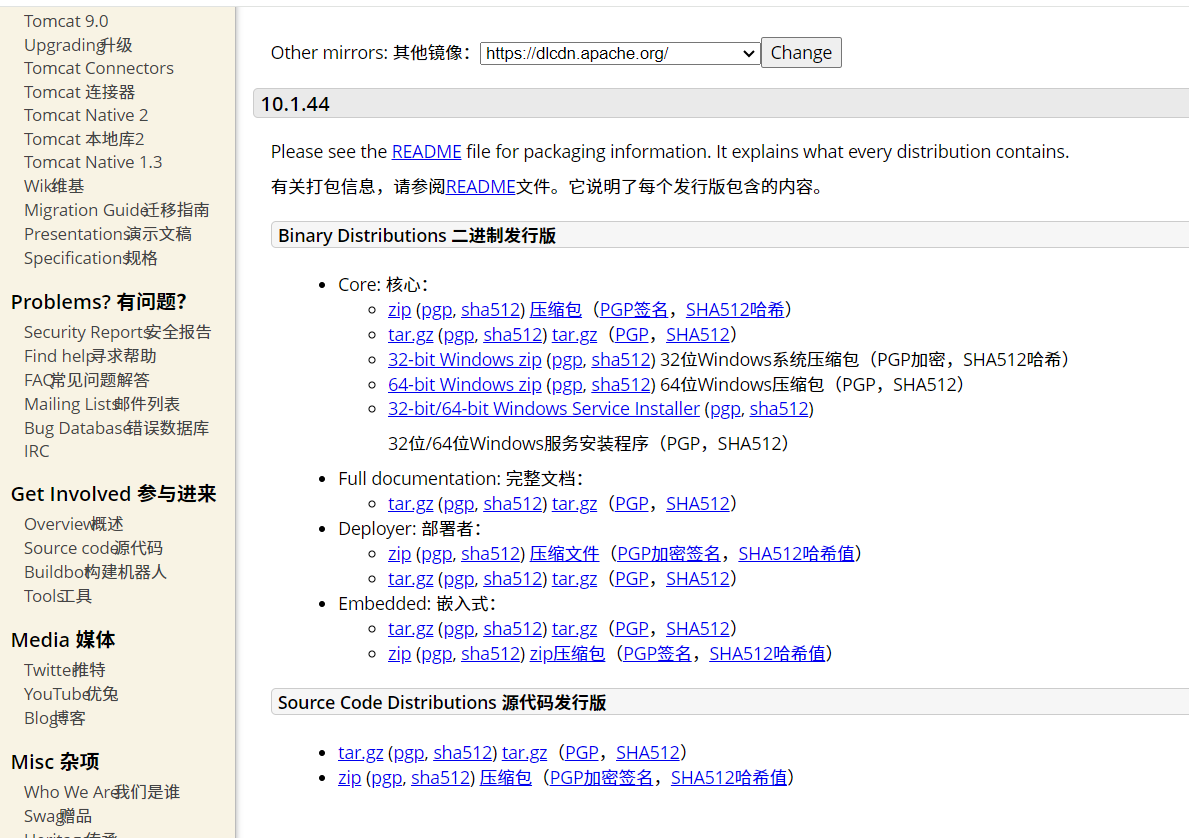The width and height of the screenshot is (1189, 838).
Task: Open source zip SHA512哈希值 link
Action: point(729,777)
